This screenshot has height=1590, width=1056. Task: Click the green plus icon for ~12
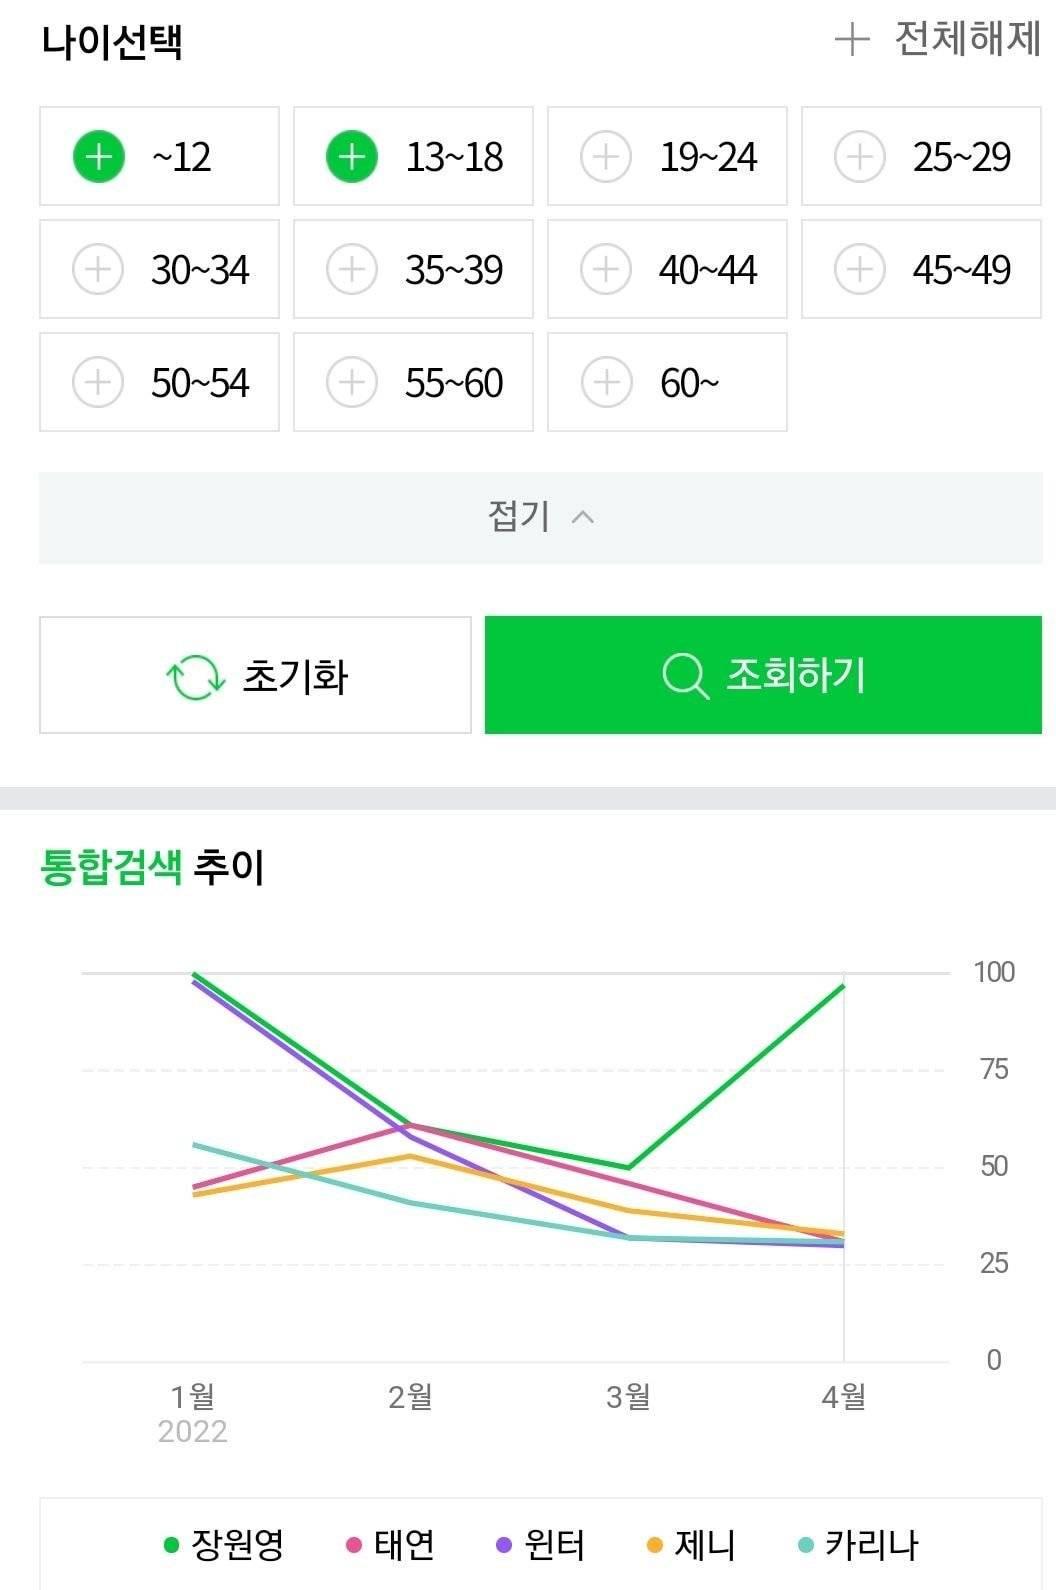pyautogui.click(x=98, y=157)
